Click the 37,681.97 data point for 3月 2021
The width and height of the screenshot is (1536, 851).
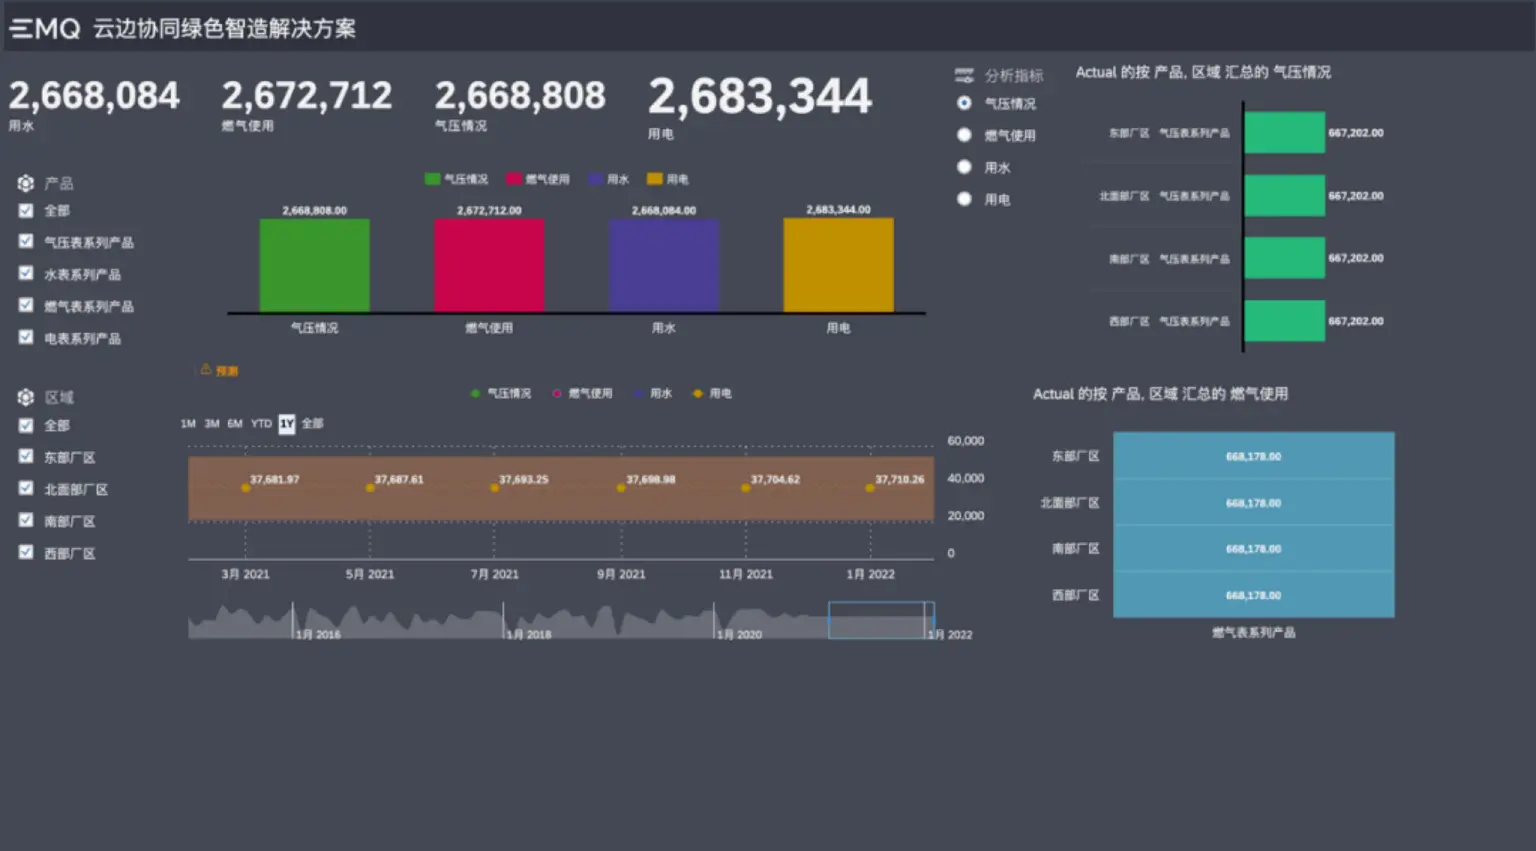click(246, 488)
